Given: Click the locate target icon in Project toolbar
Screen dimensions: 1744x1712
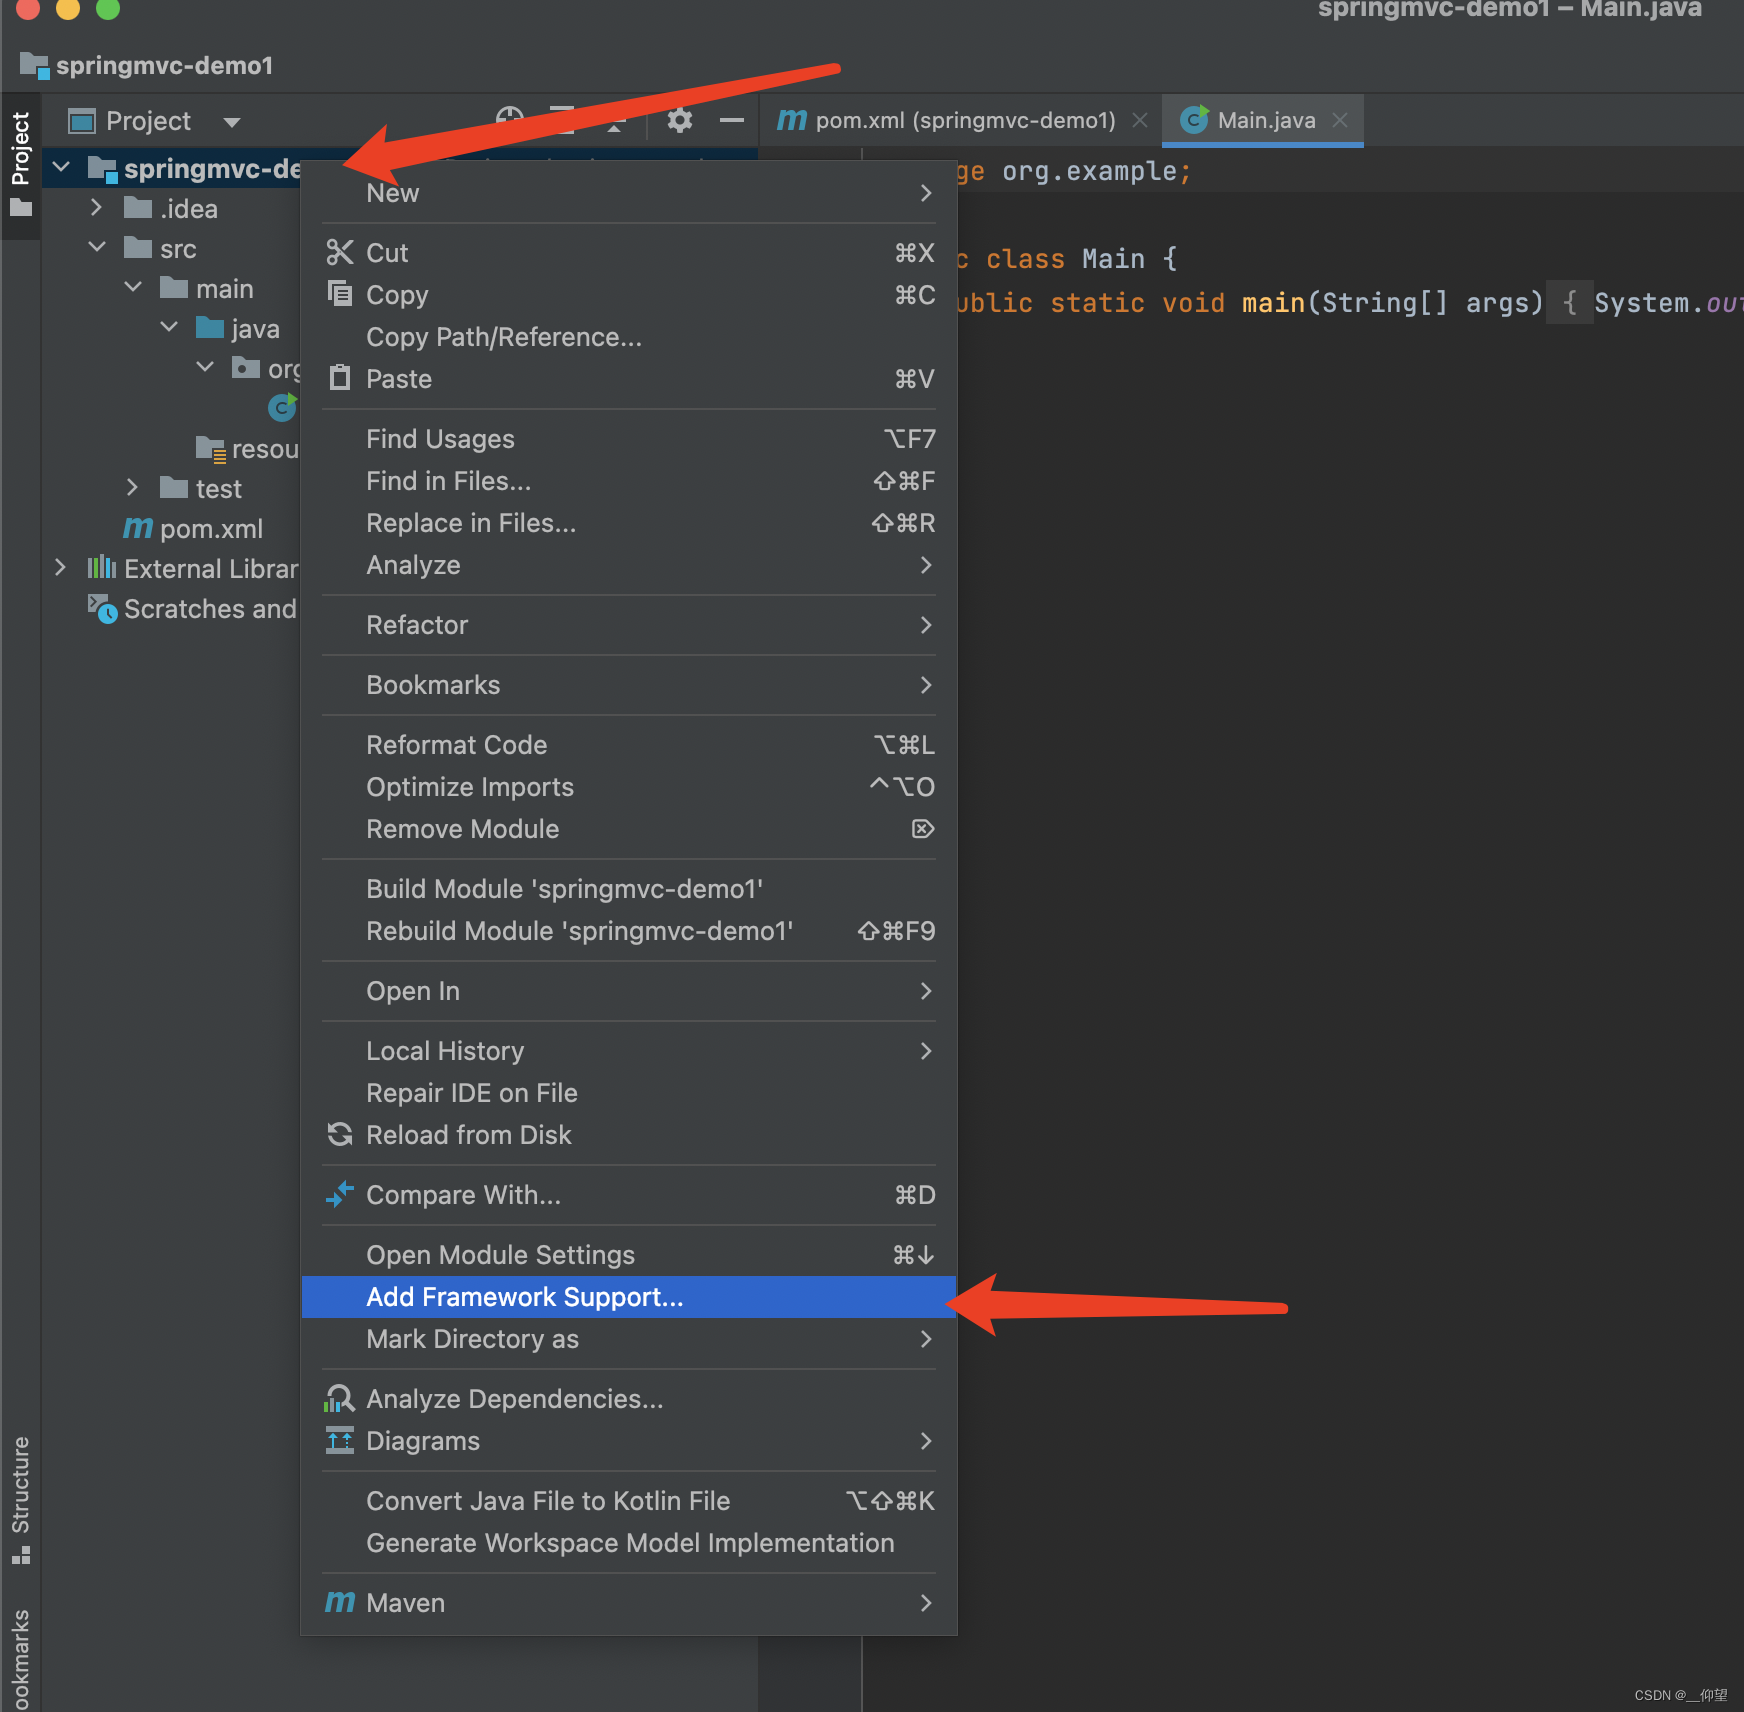Looking at the screenshot, I should coord(509,118).
